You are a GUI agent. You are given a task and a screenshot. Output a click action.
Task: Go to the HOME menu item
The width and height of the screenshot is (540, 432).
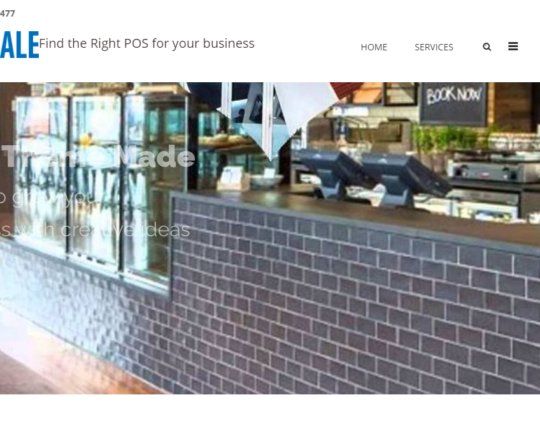pyautogui.click(x=374, y=47)
